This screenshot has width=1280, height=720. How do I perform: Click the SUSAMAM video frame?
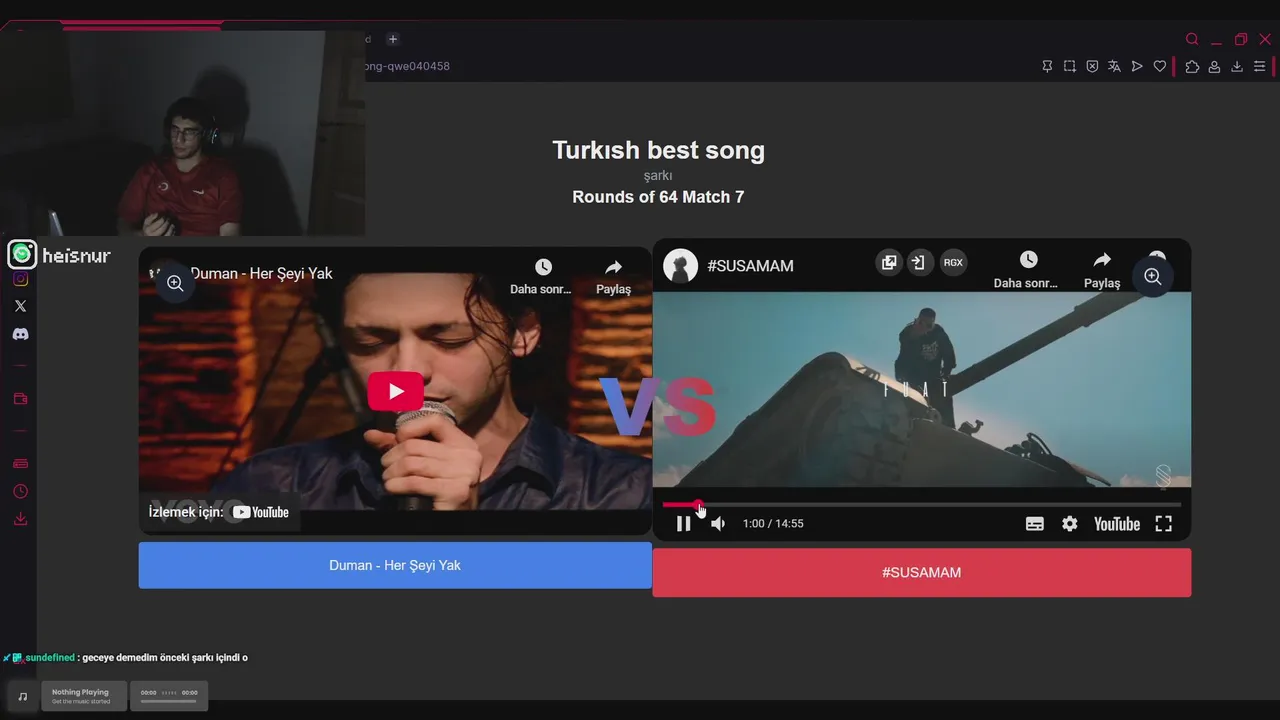(921, 390)
